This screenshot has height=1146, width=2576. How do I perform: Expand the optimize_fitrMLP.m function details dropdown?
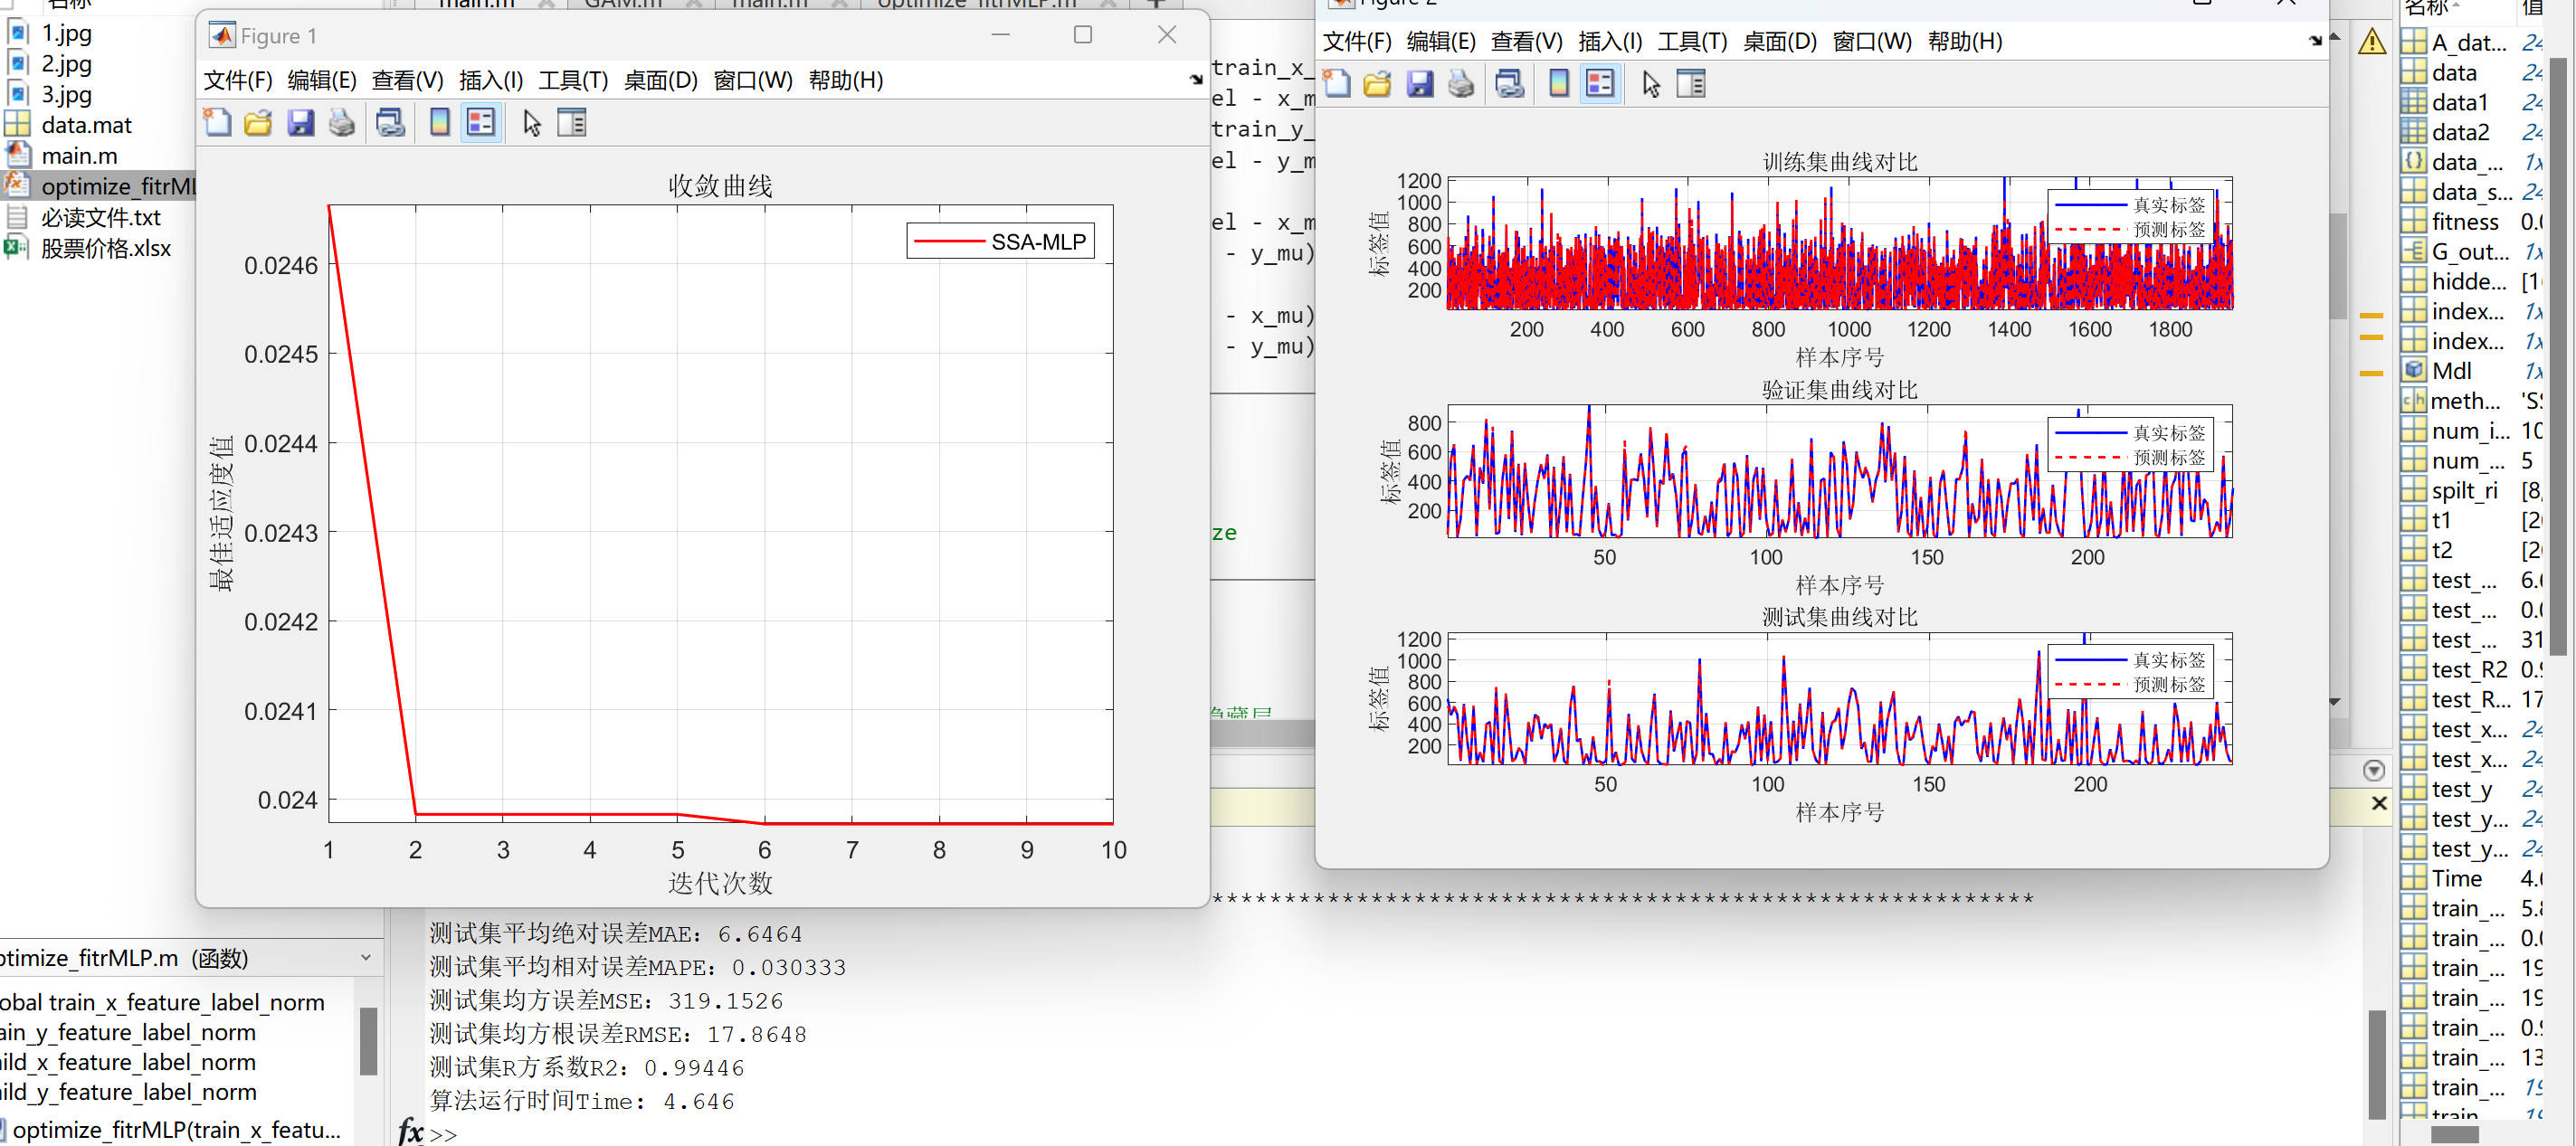[x=365, y=957]
